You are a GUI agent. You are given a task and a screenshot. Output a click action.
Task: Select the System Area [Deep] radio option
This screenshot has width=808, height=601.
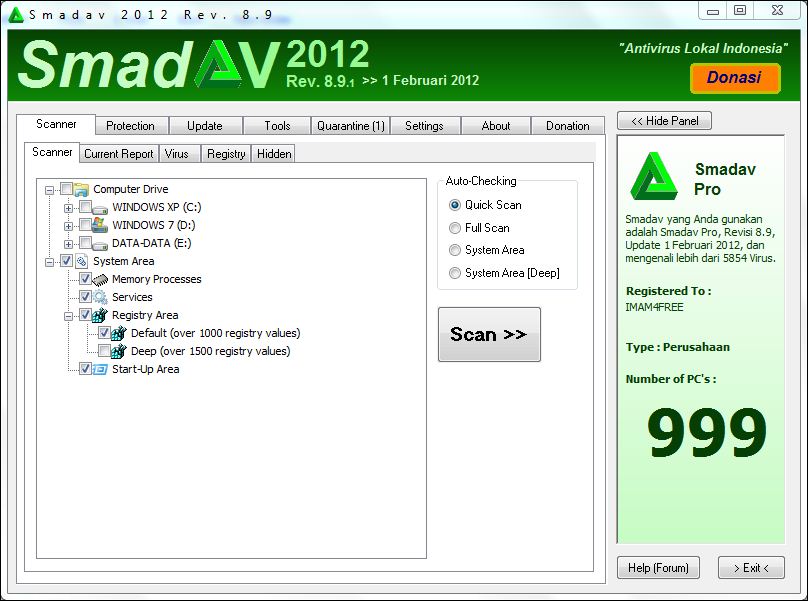(x=454, y=273)
